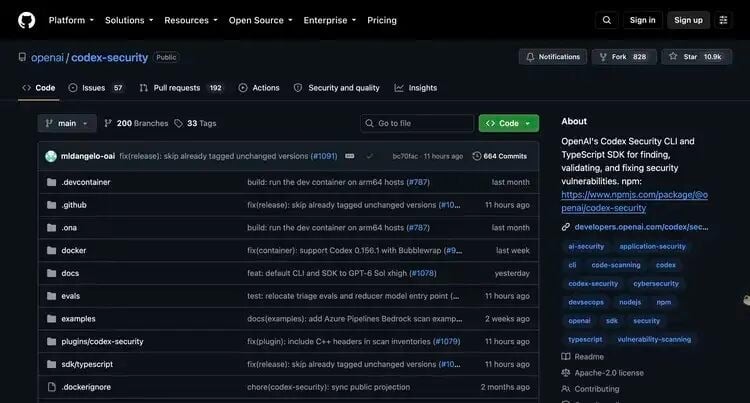
Task: Click the graph icon on Insights tab
Action: click(x=399, y=88)
